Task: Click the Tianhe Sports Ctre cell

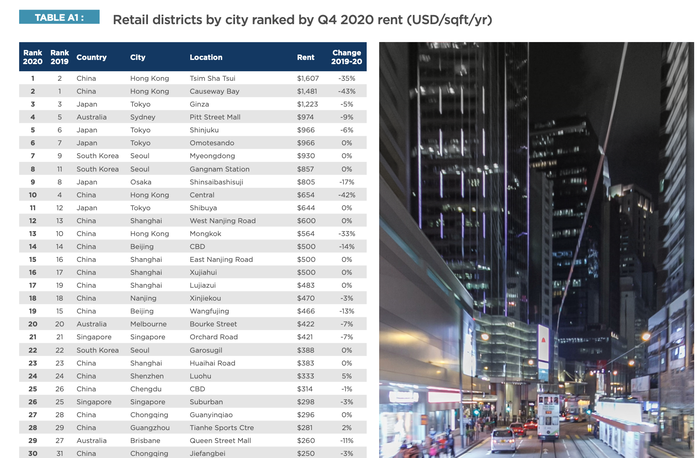Action: point(221,428)
